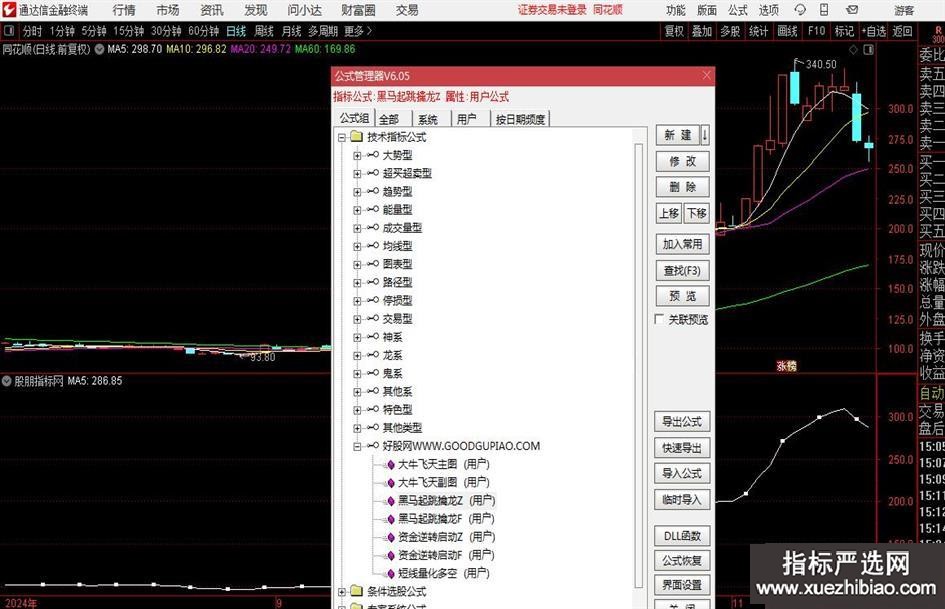Expand the 均线型 category
945x609 pixels.
click(x=357, y=246)
